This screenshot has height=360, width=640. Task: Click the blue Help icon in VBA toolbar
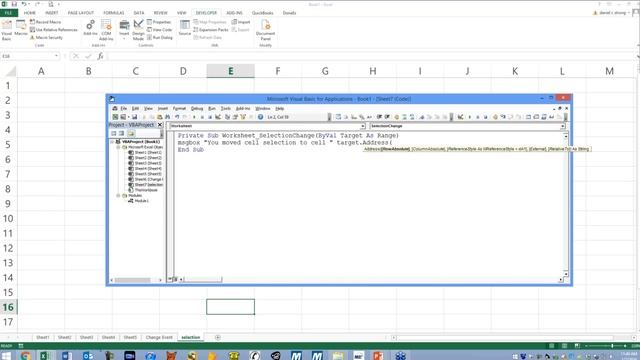(260, 117)
